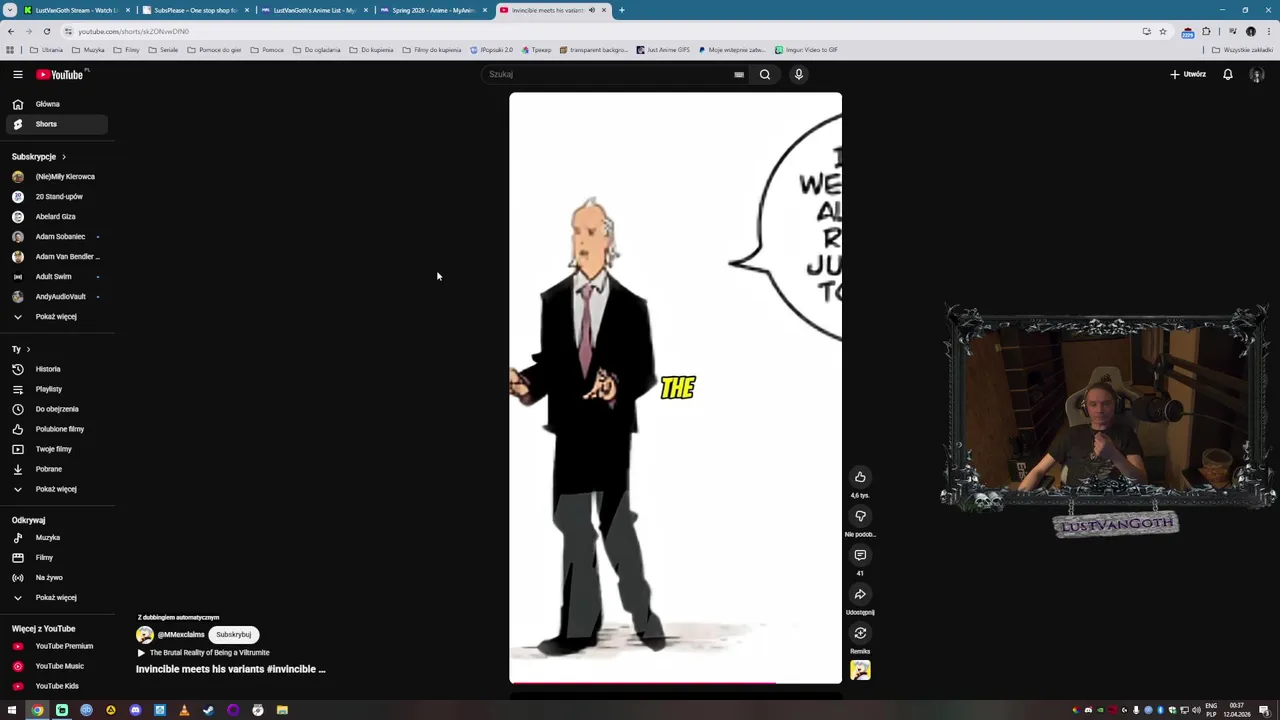Open Do obejrzenia watch later list
The width and height of the screenshot is (1280, 720).
click(57, 409)
